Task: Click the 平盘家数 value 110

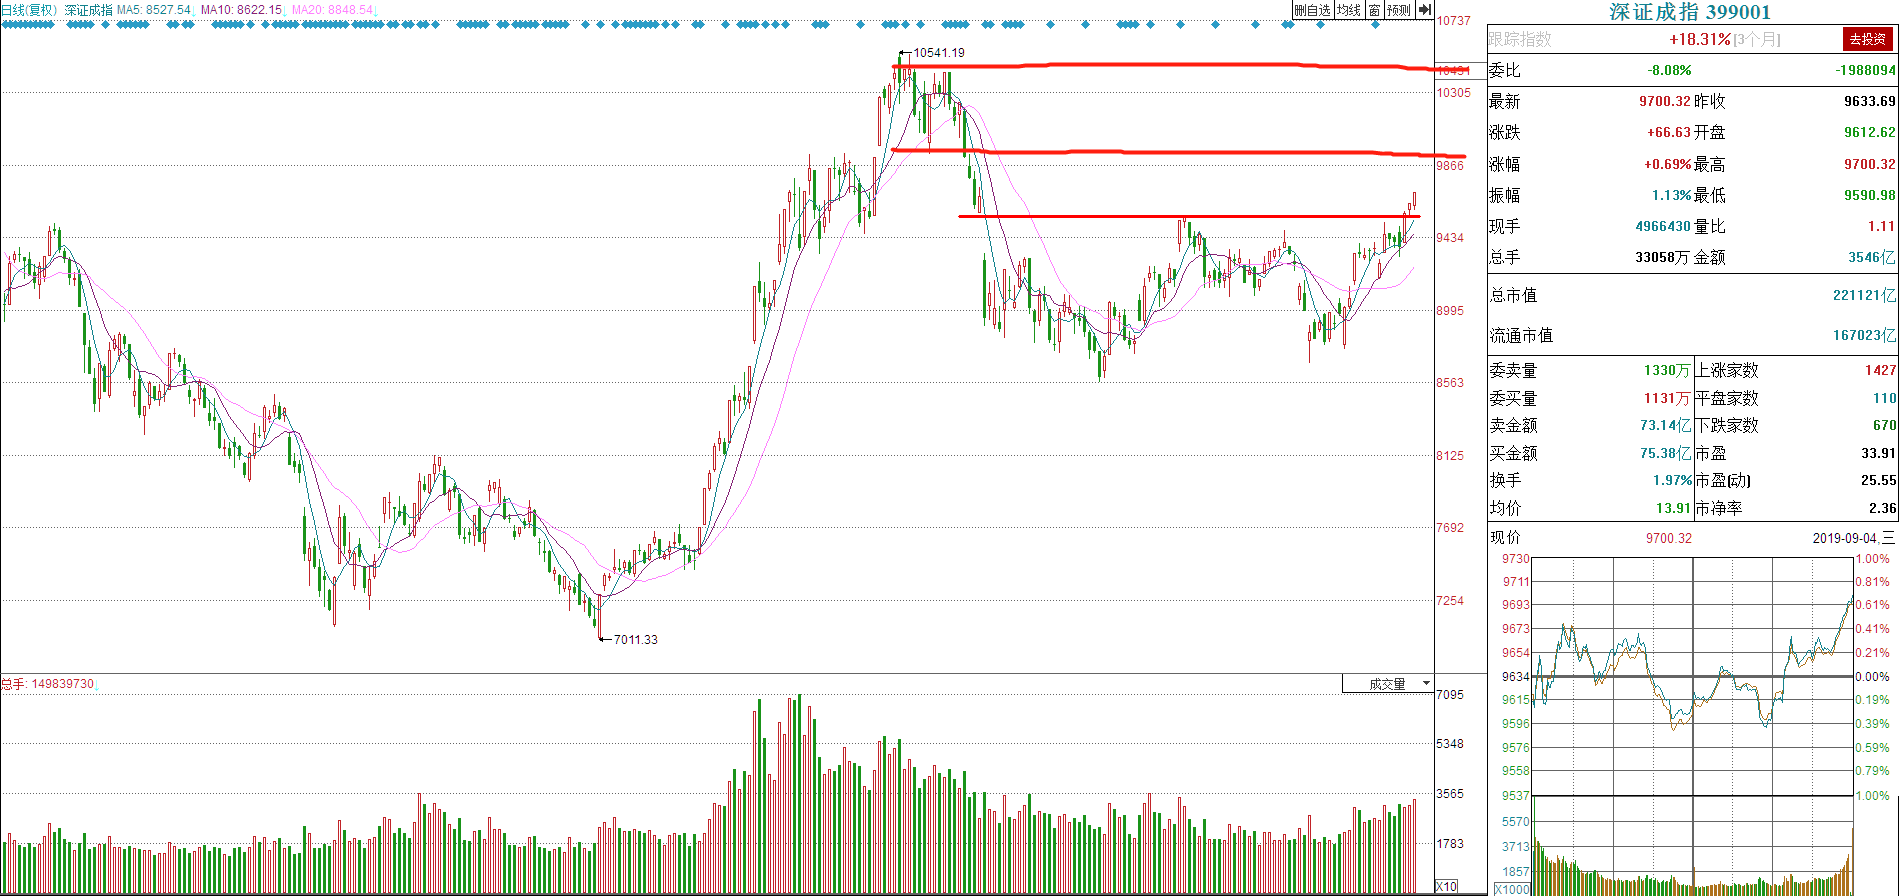Action: (x=1884, y=398)
